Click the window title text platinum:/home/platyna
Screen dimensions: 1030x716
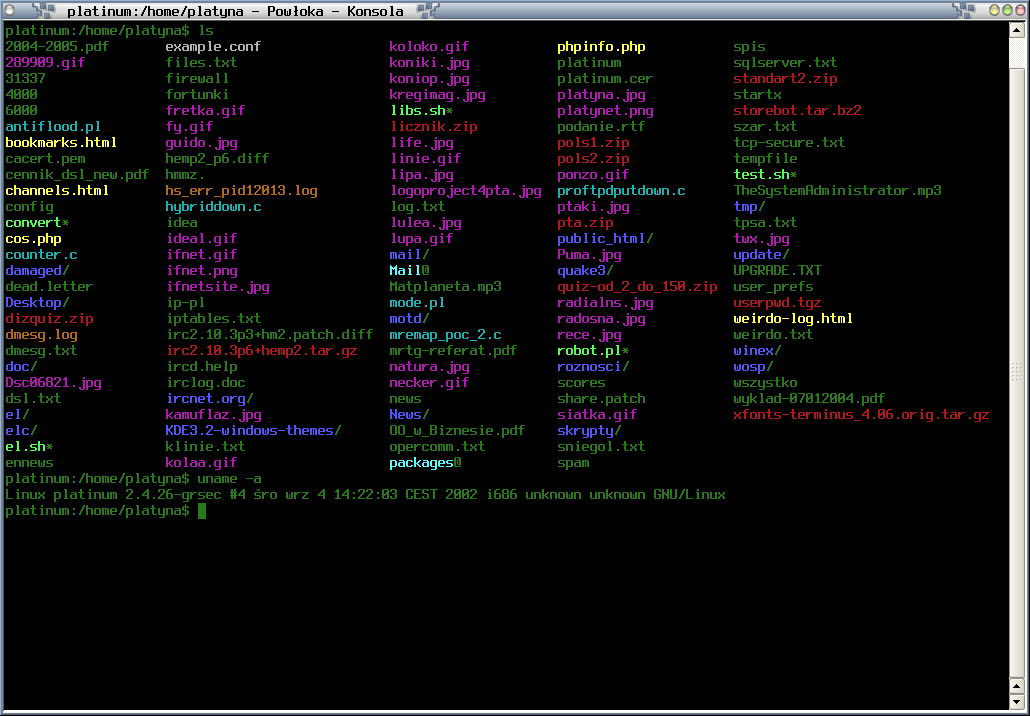[155, 11]
